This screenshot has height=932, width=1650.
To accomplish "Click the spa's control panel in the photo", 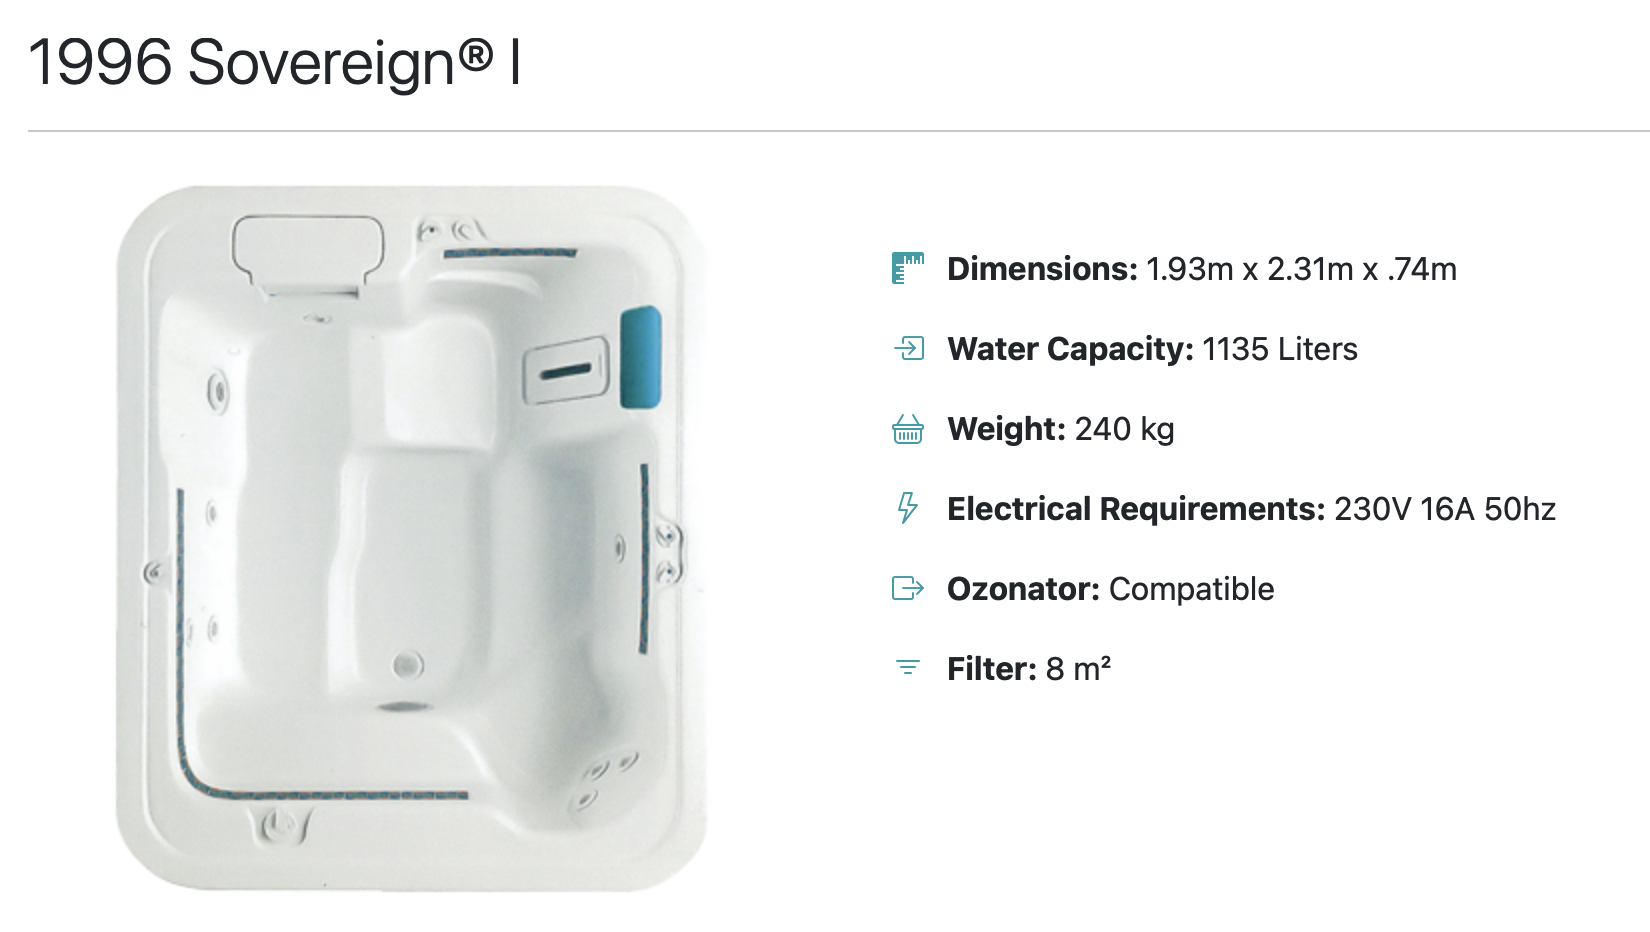I will (566, 370).
